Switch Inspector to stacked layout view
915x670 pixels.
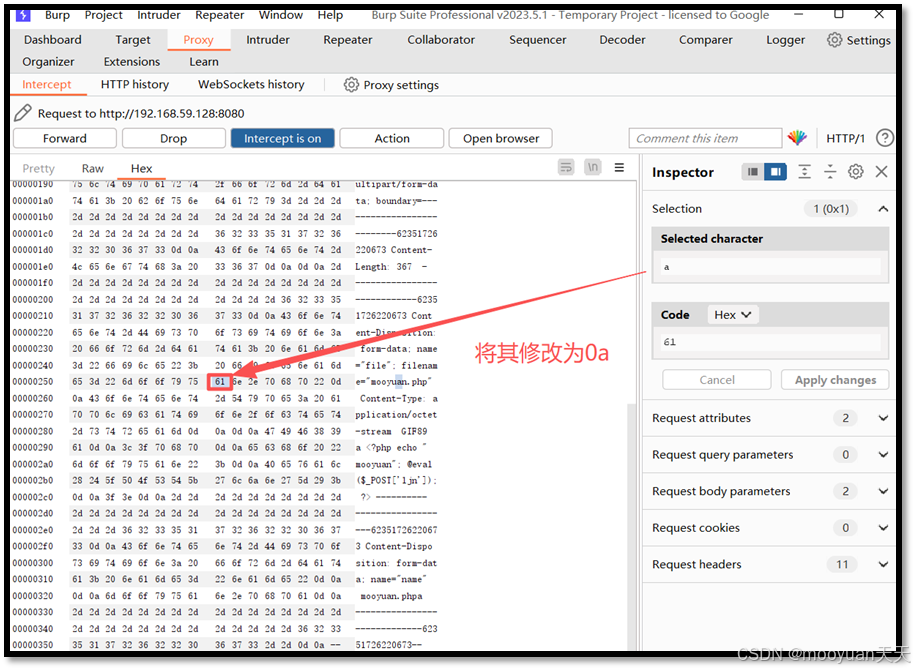pyautogui.click(x=753, y=172)
